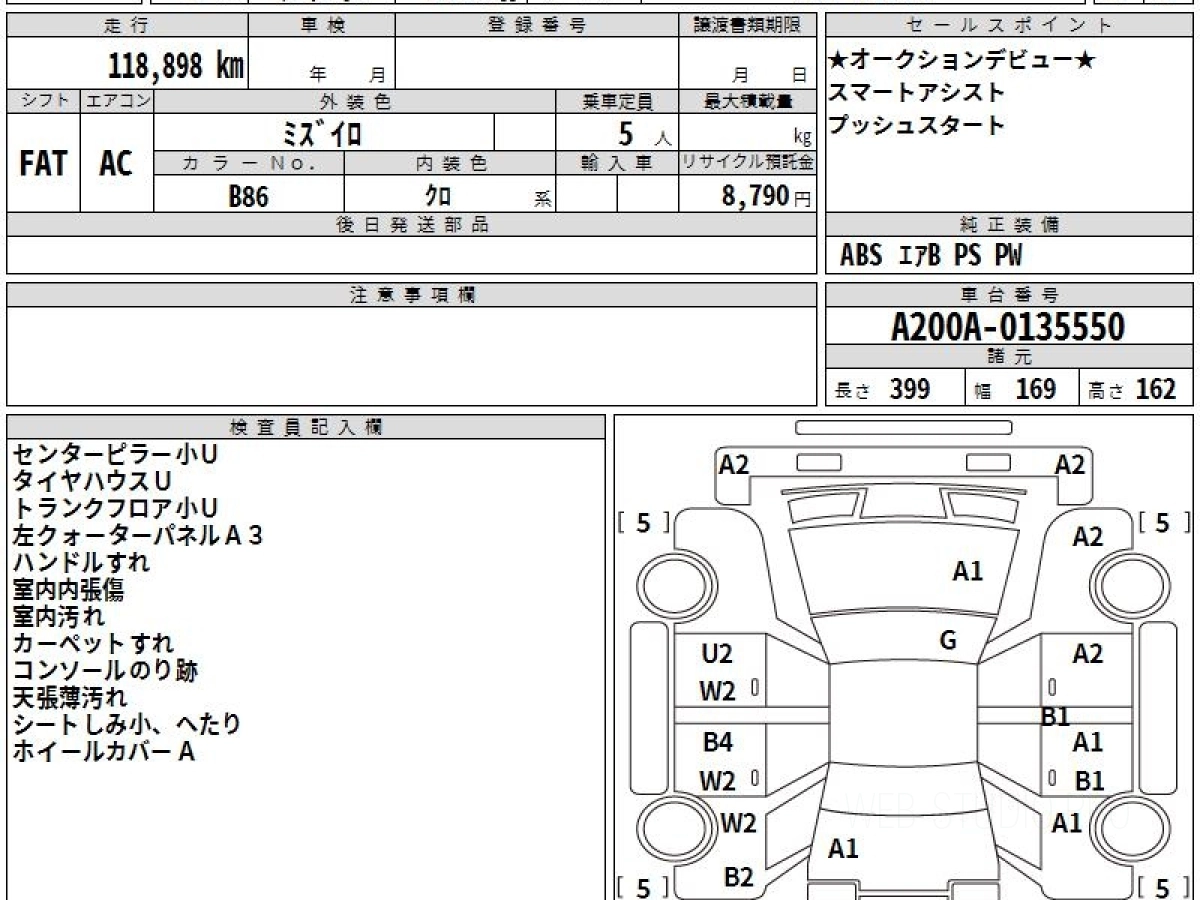Select the FAT shift value
This screenshot has height=900, width=1200.
pos(43,164)
